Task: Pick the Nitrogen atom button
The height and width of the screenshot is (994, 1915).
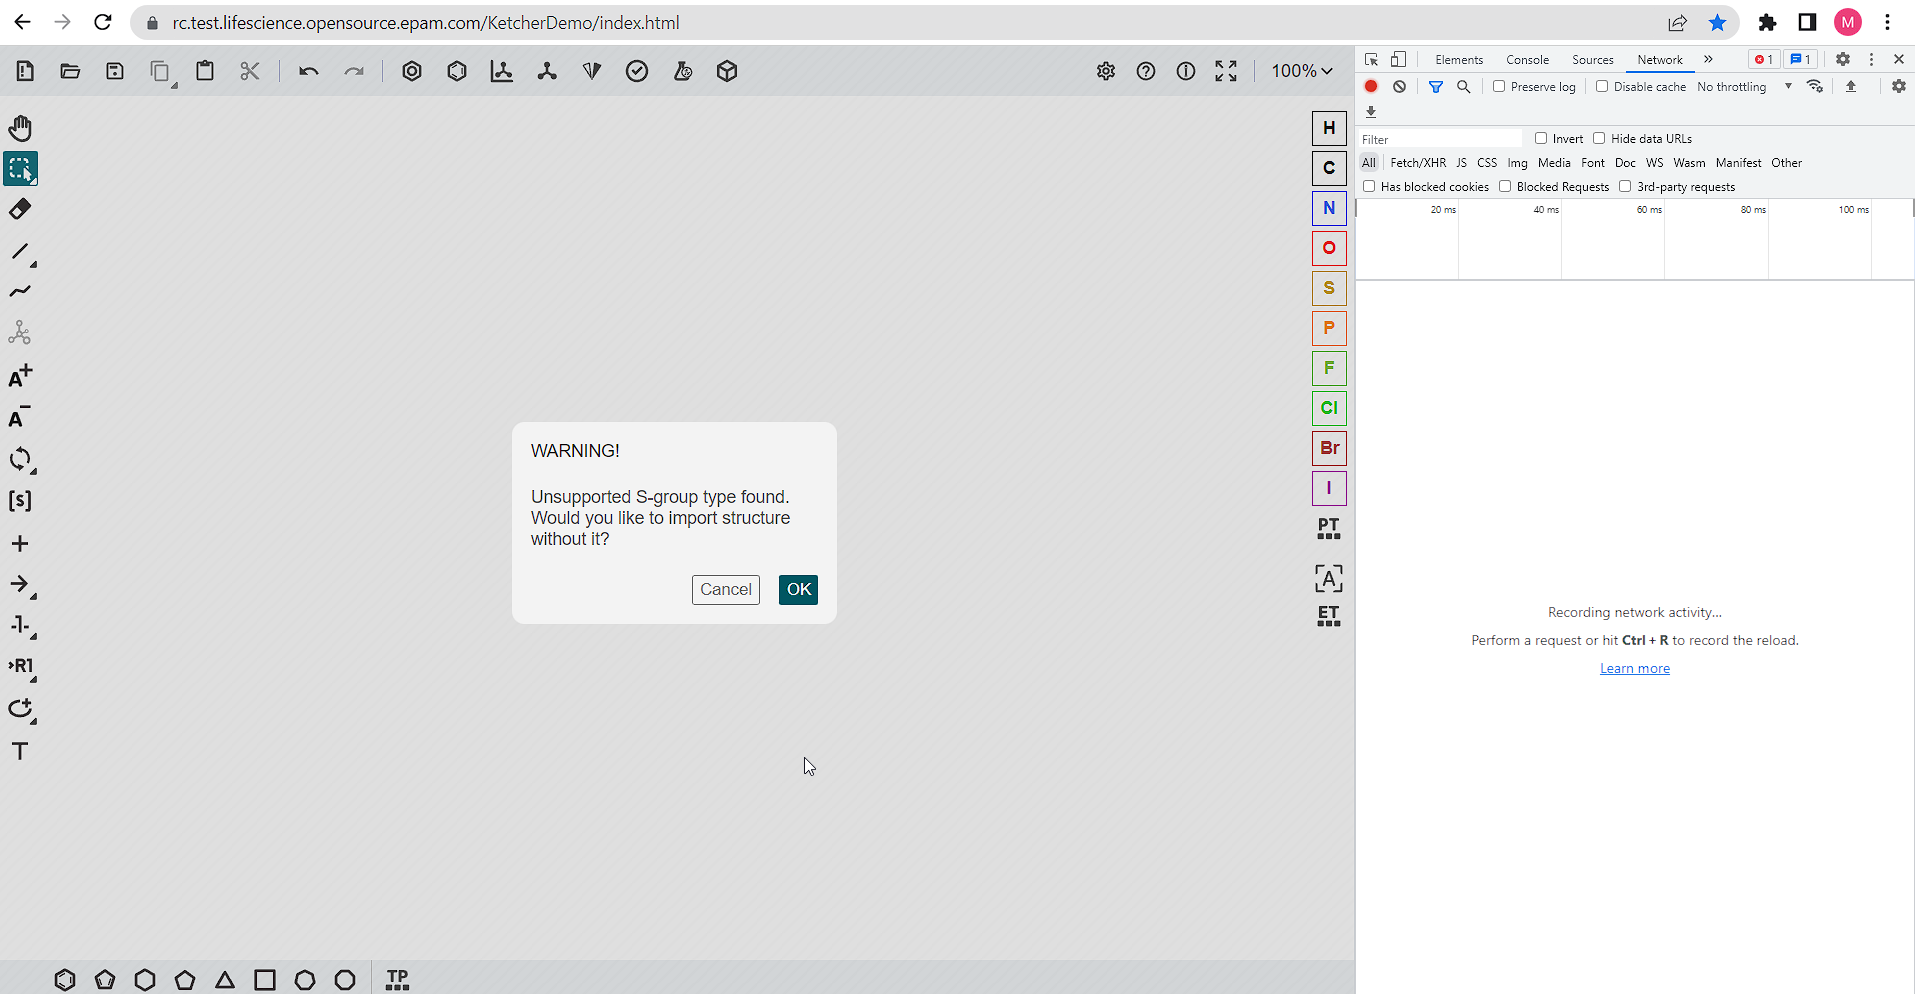Action: pos(1328,208)
